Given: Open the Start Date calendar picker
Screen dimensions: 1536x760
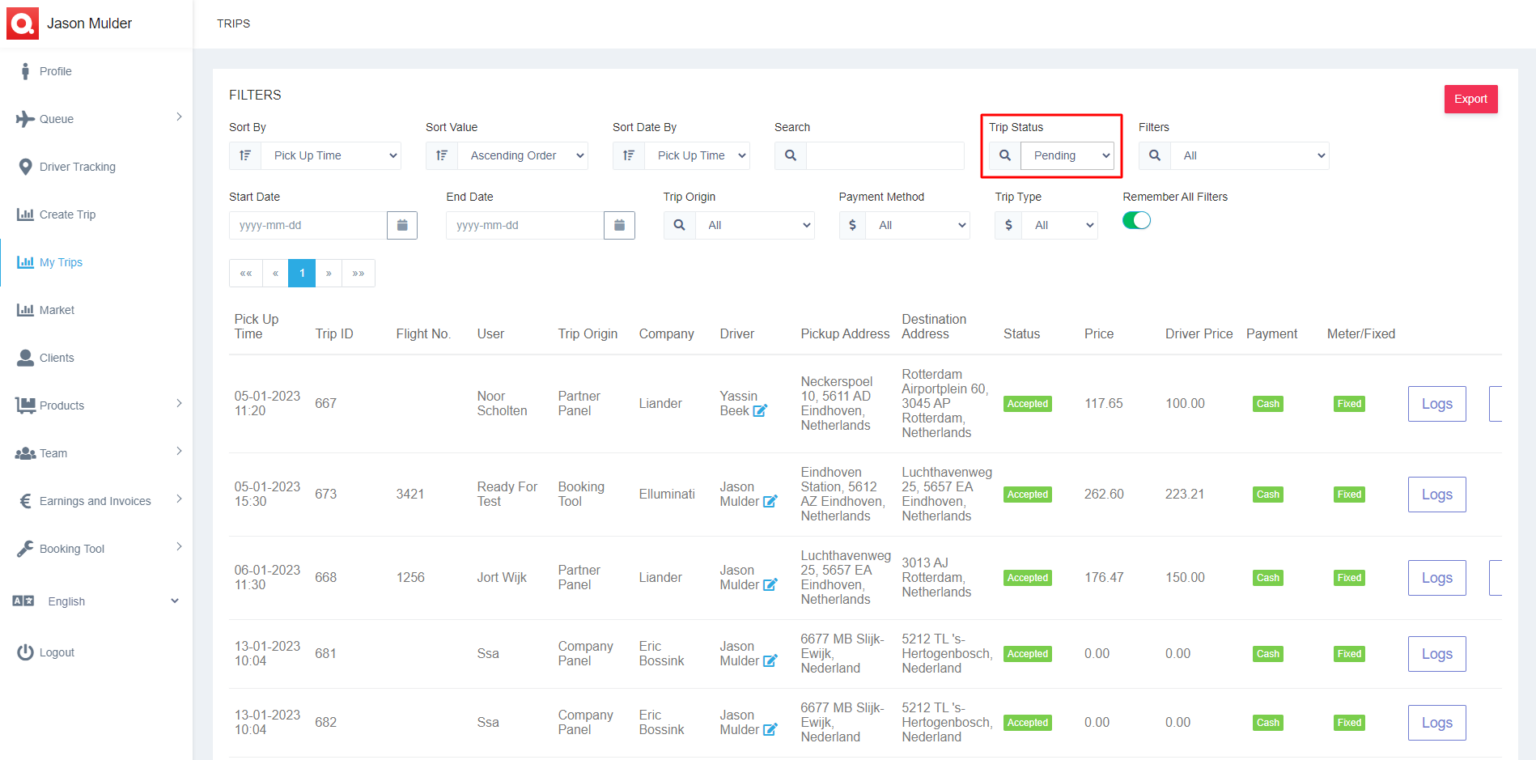Looking at the screenshot, I should coord(402,225).
